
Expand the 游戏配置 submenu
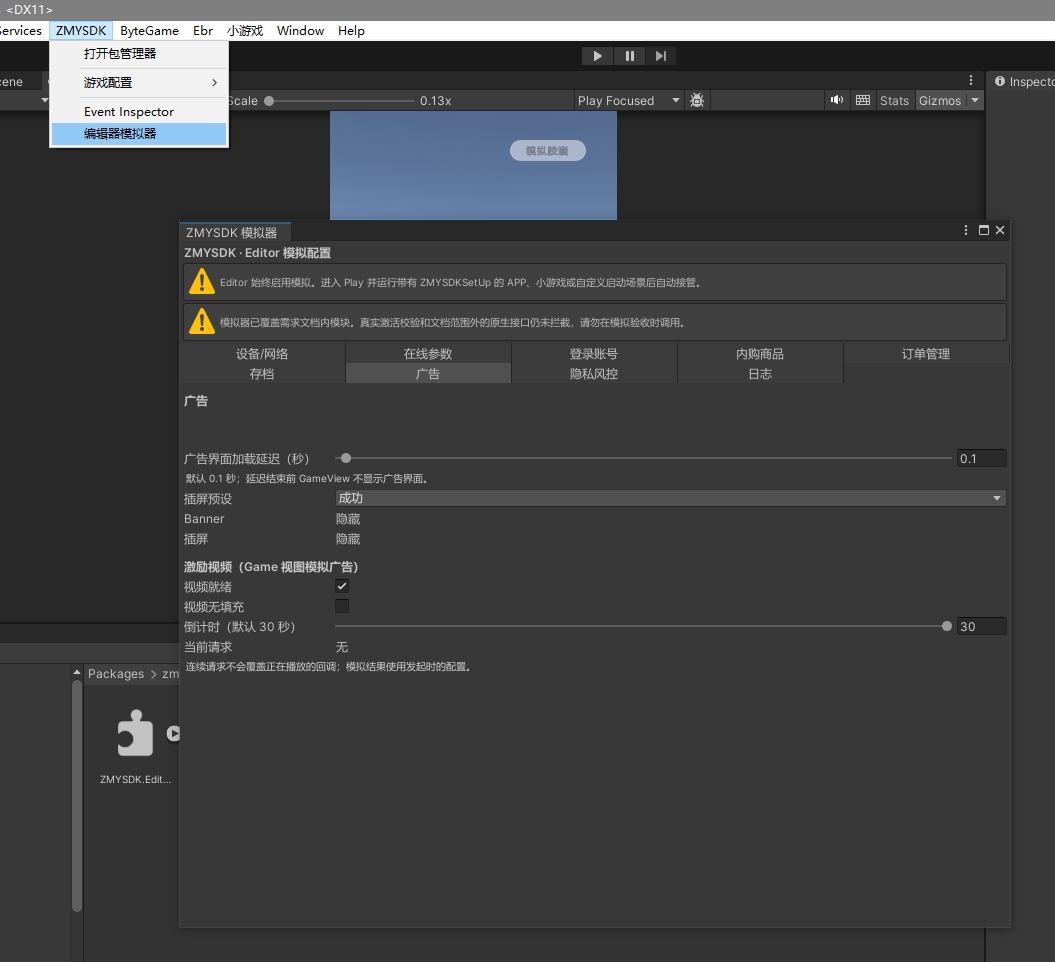(x=139, y=83)
